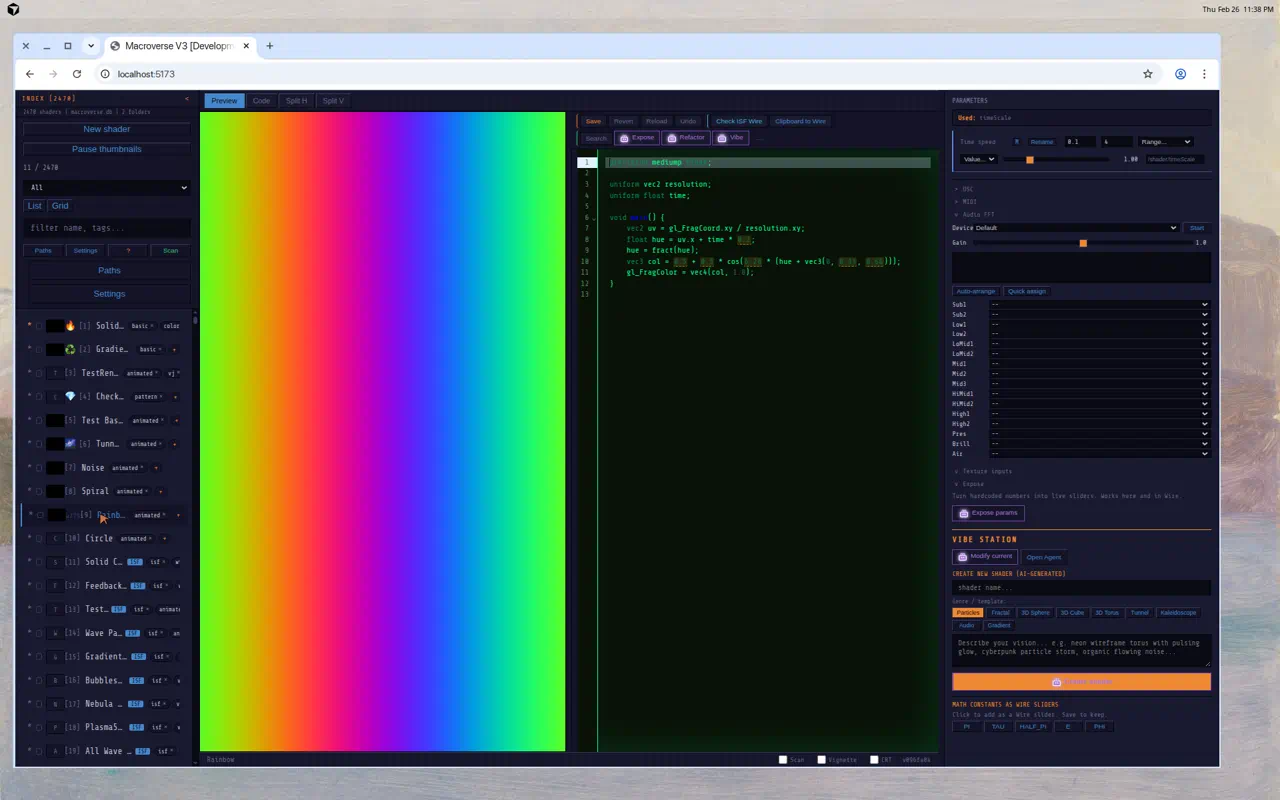Collapse the Index sidebar with the arrow icon
The image size is (1280, 800).
186,99
